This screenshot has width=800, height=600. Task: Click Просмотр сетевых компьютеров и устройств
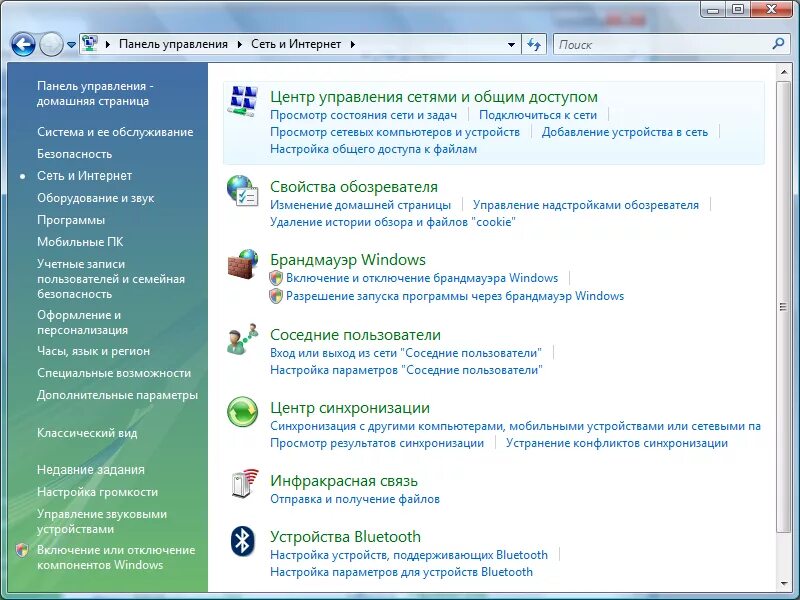point(395,132)
